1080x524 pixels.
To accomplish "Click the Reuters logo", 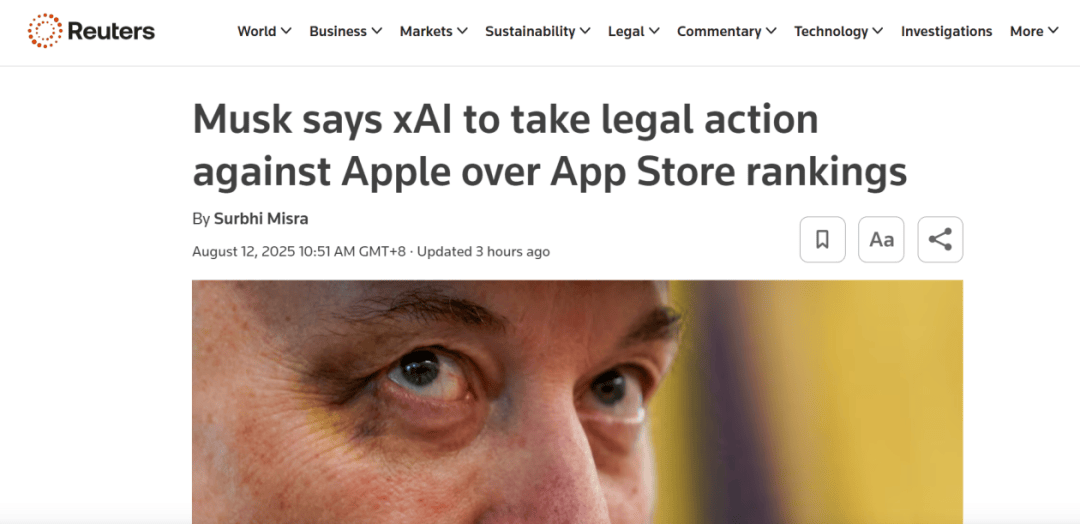I will pyautogui.click(x=91, y=31).
